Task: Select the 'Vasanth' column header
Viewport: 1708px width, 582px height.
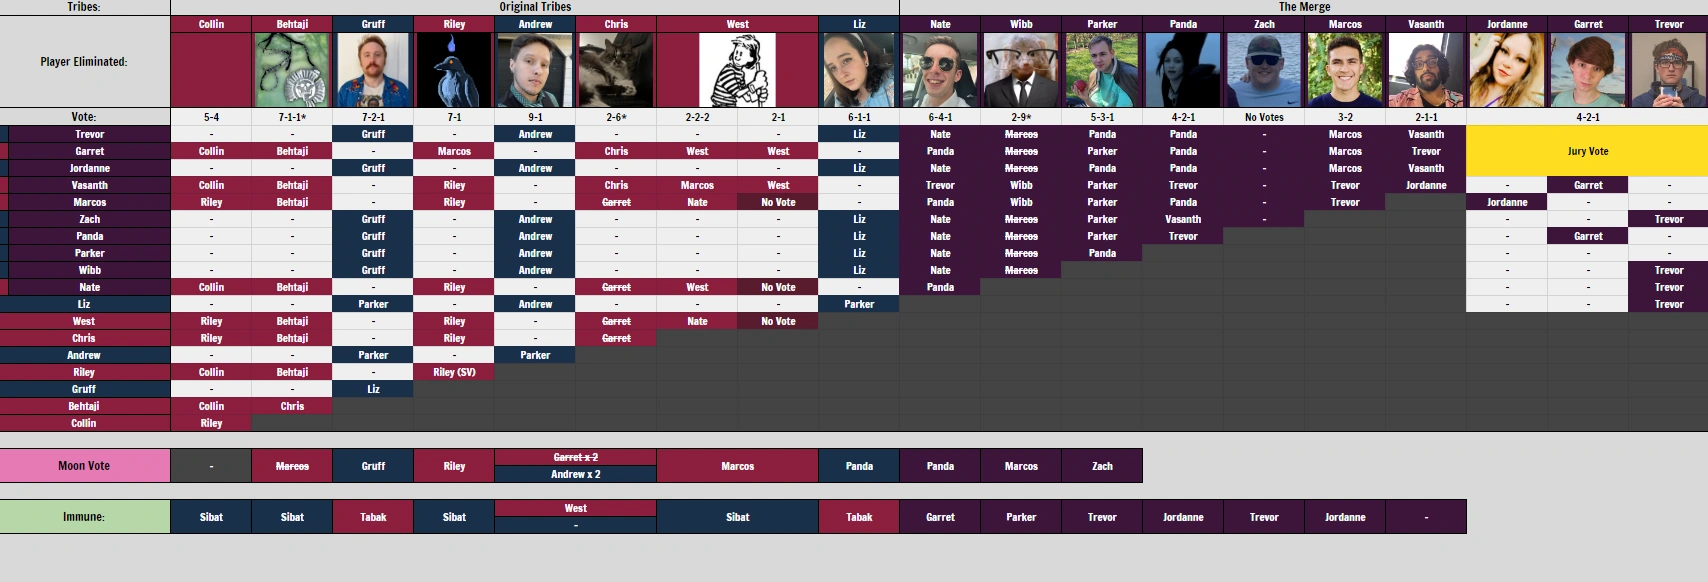Action: click(1426, 24)
